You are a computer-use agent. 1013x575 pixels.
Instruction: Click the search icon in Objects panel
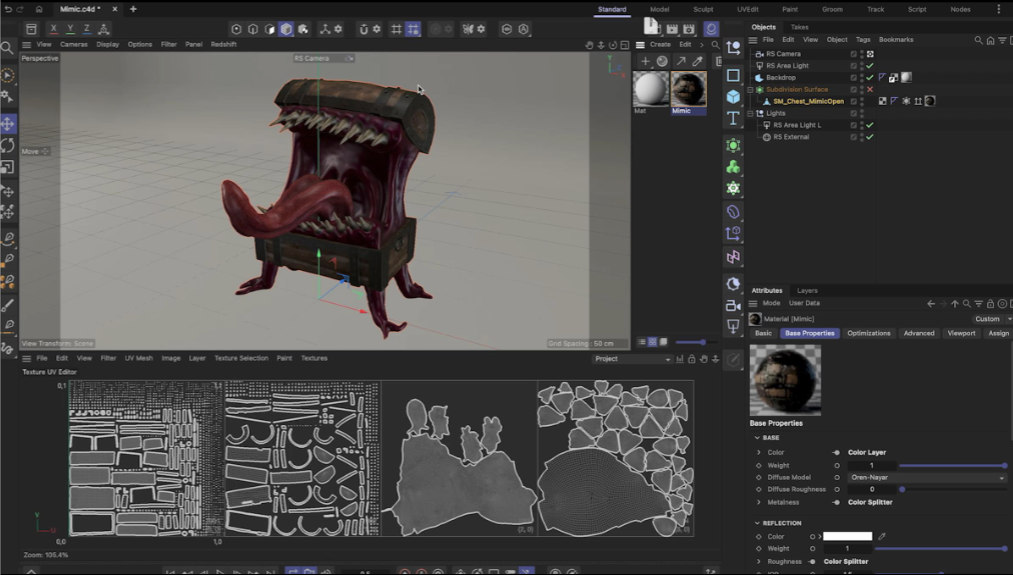pyautogui.click(x=979, y=40)
